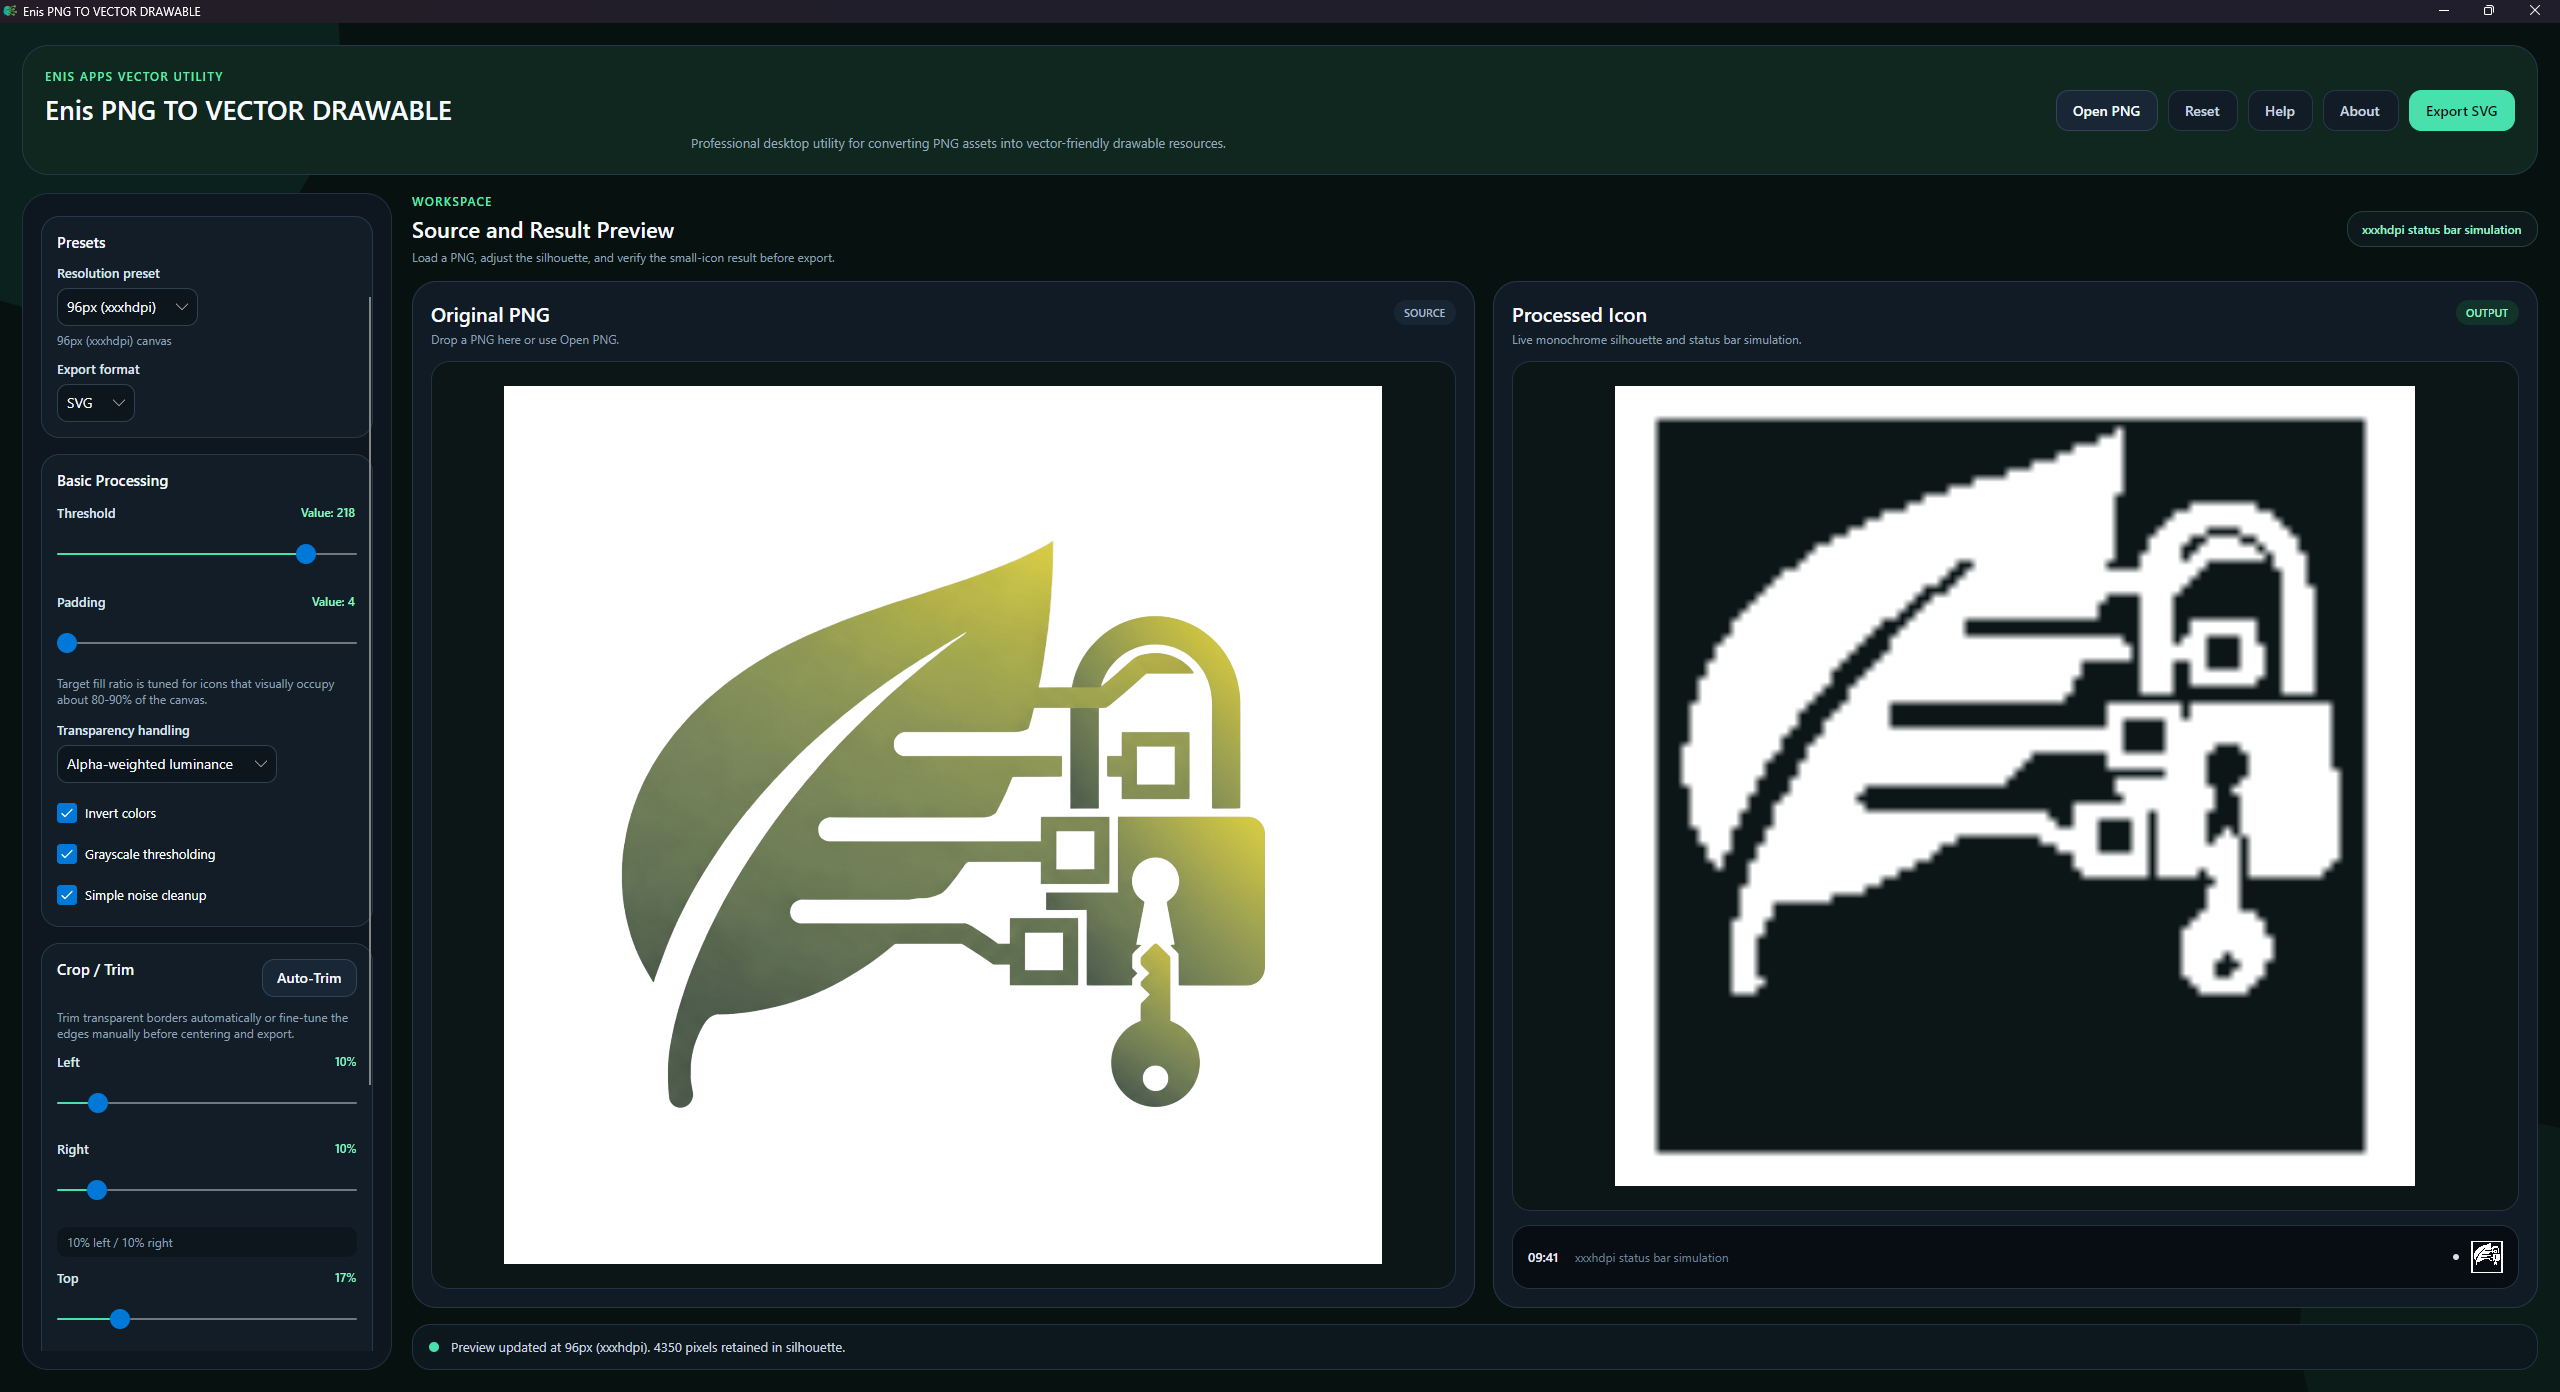The width and height of the screenshot is (2560, 1392).
Task: Click the Threshold slider handle
Action: point(306,554)
